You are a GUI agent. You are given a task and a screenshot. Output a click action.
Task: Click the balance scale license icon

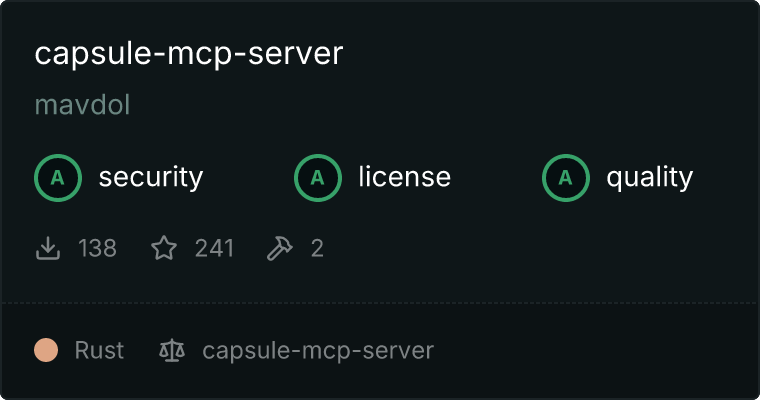[172, 351]
